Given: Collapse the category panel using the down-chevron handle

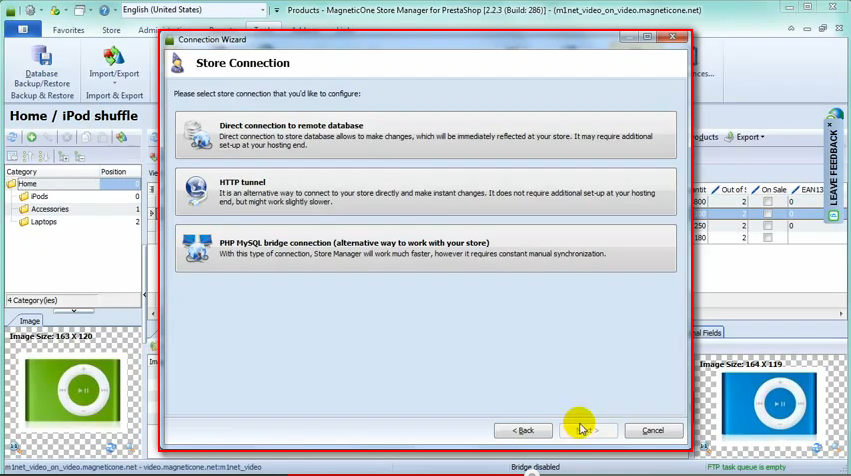Looking at the screenshot, I should point(74,311).
